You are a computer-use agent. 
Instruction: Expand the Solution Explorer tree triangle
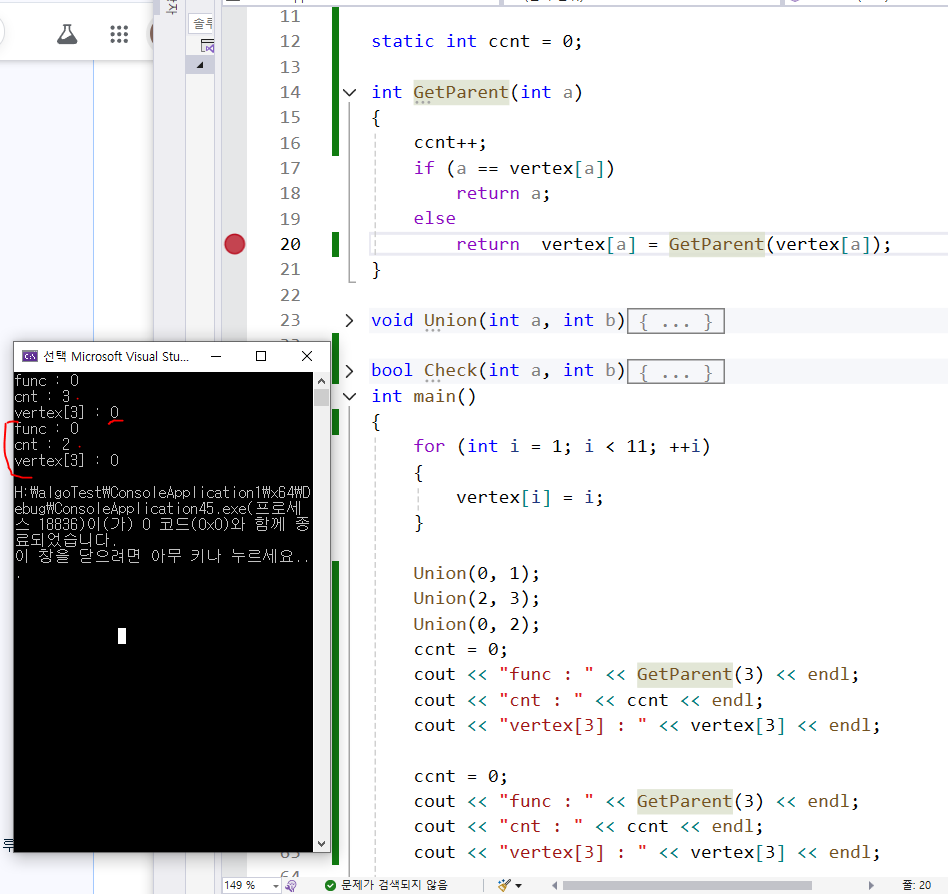point(200,65)
